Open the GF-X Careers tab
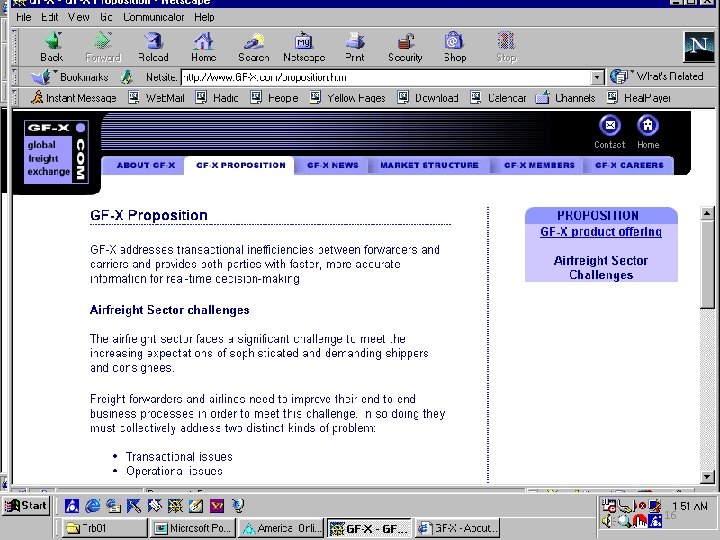 coord(629,165)
